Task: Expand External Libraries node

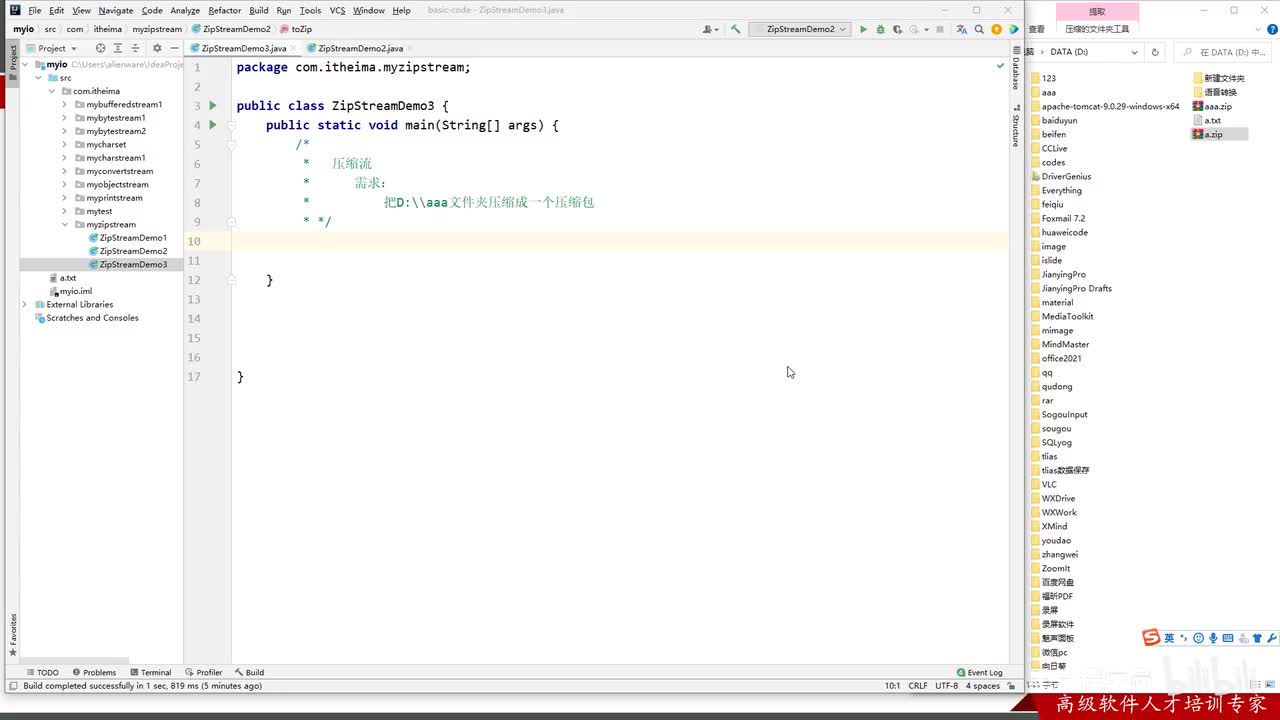Action: pos(25,305)
